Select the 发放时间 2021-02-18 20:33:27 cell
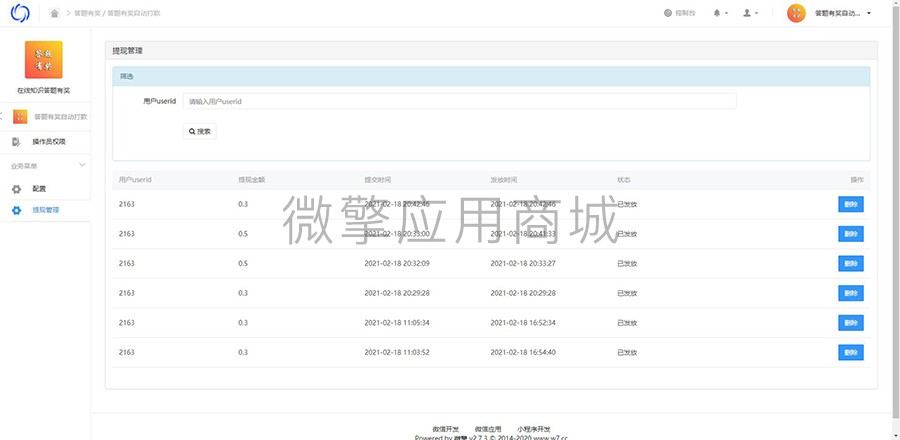The image size is (900, 440). tap(523, 264)
